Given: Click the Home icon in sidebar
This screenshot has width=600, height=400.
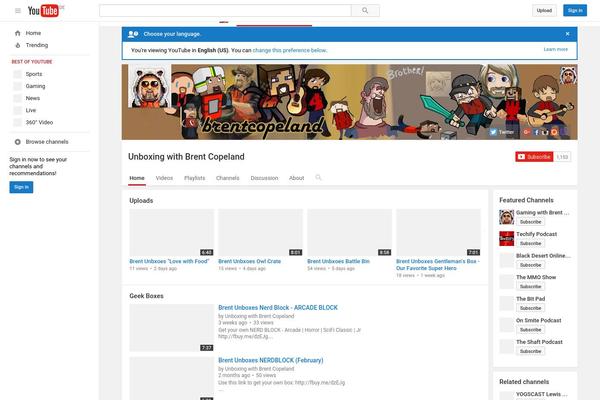Looking at the screenshot, I should pyautogui.click(x=18, y=33).
